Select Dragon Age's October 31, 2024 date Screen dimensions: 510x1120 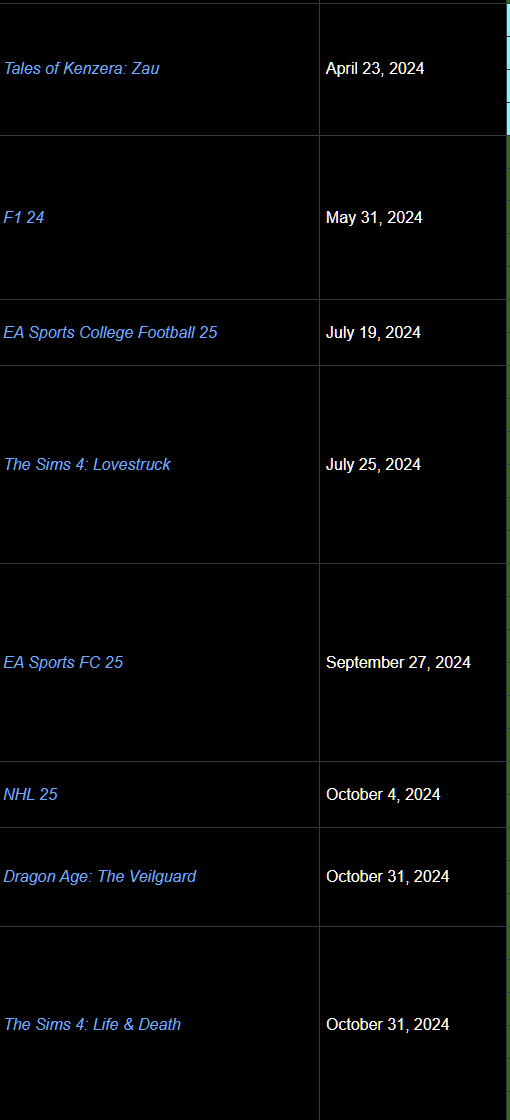click(x=413, y=876)
